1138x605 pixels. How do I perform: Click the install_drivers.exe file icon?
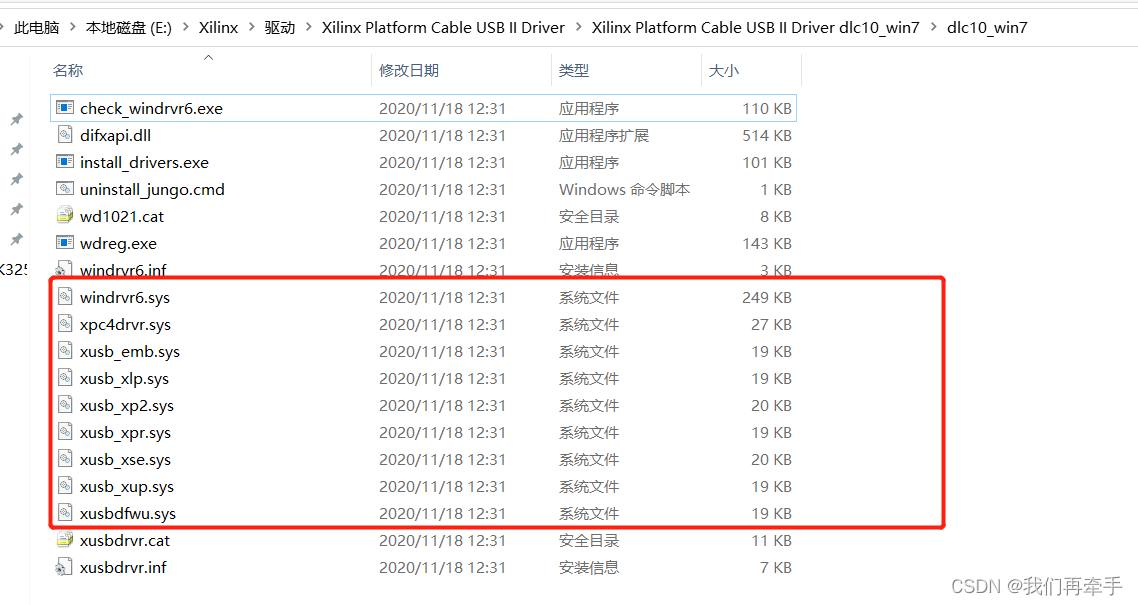point(65,162)
